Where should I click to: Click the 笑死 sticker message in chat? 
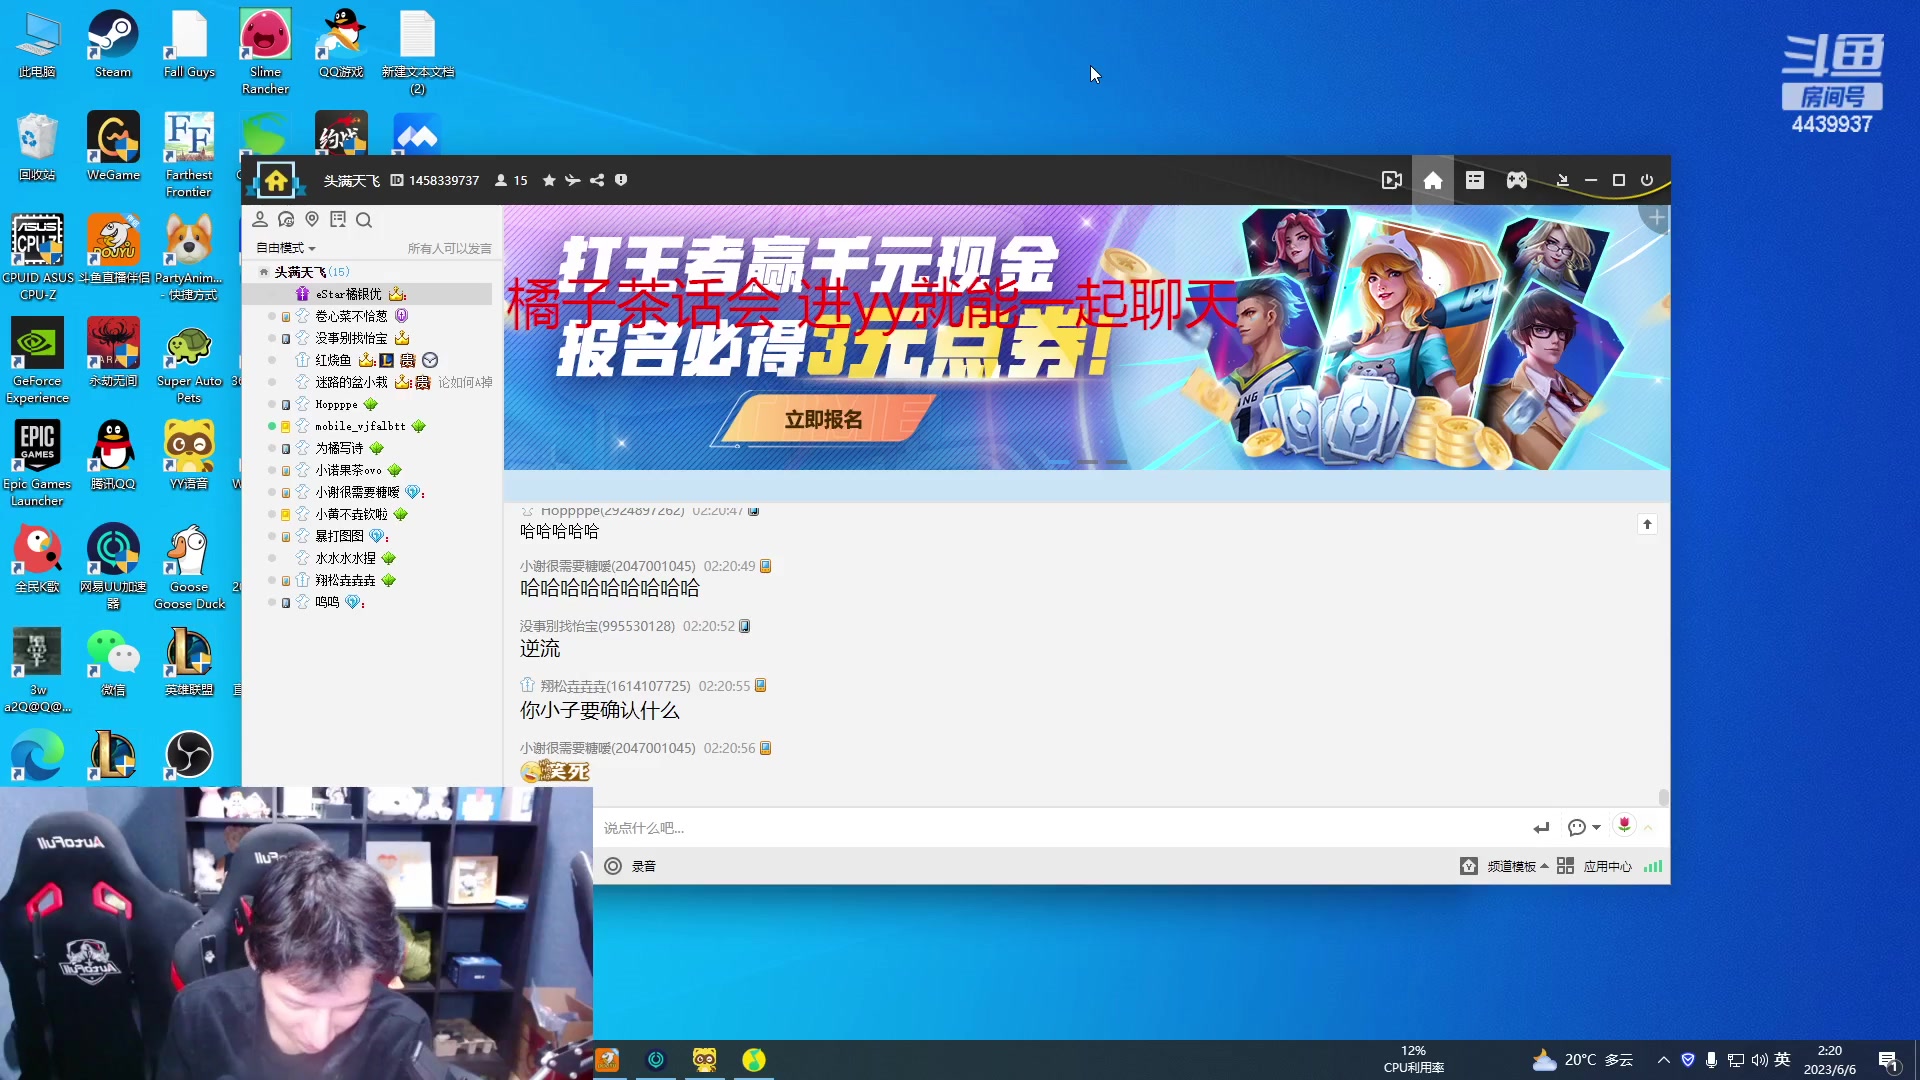pos(555,771)
